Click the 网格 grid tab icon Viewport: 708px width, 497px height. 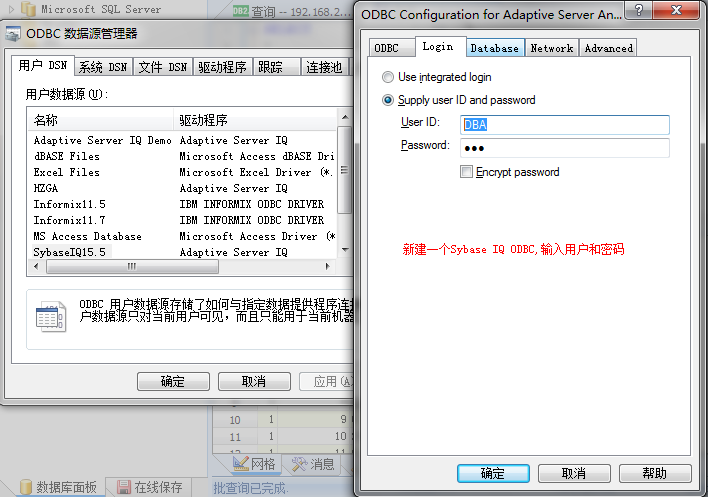click(240, 464)
